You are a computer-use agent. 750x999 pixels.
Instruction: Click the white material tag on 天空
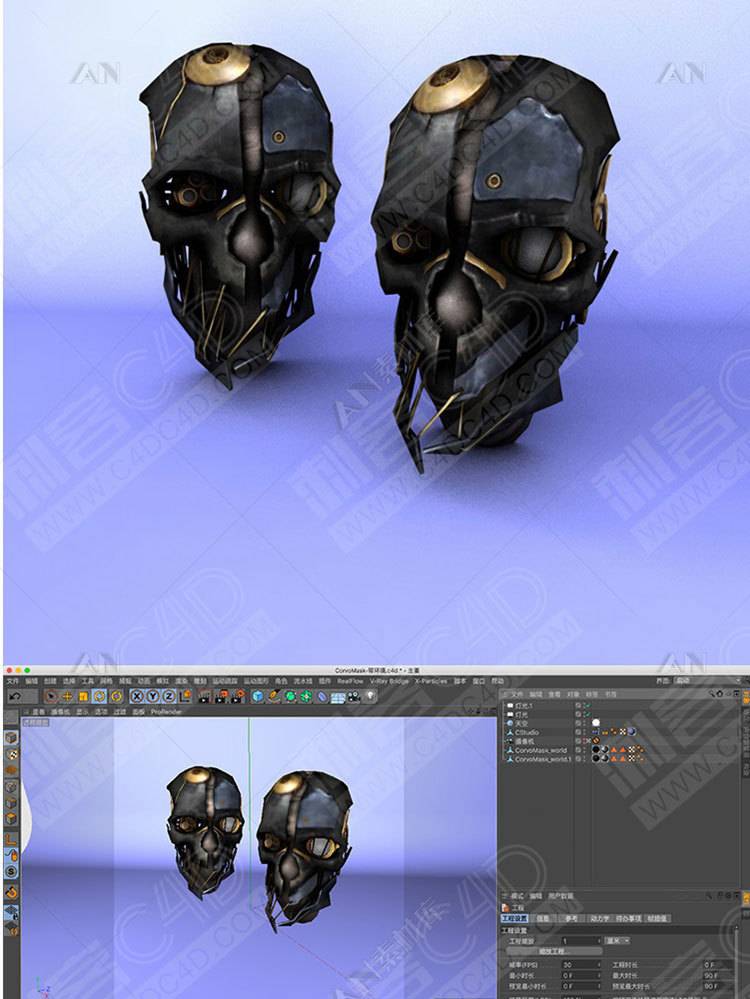[596, 724]
